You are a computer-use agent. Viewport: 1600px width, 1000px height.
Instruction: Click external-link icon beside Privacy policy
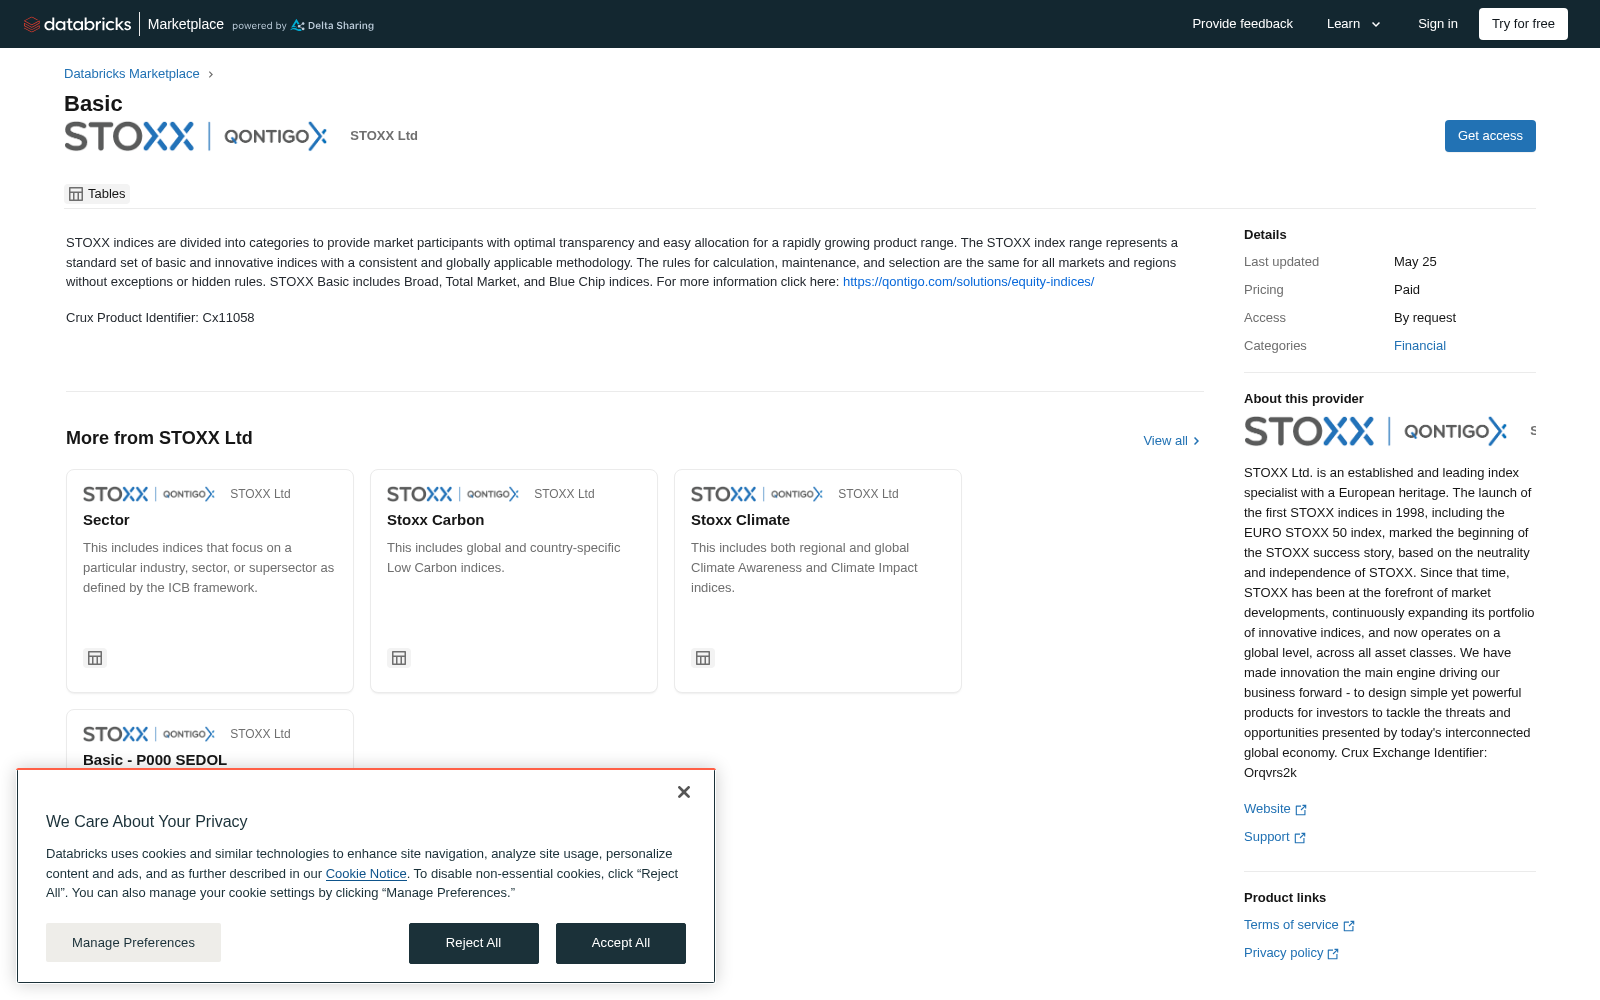(1333, 954)
